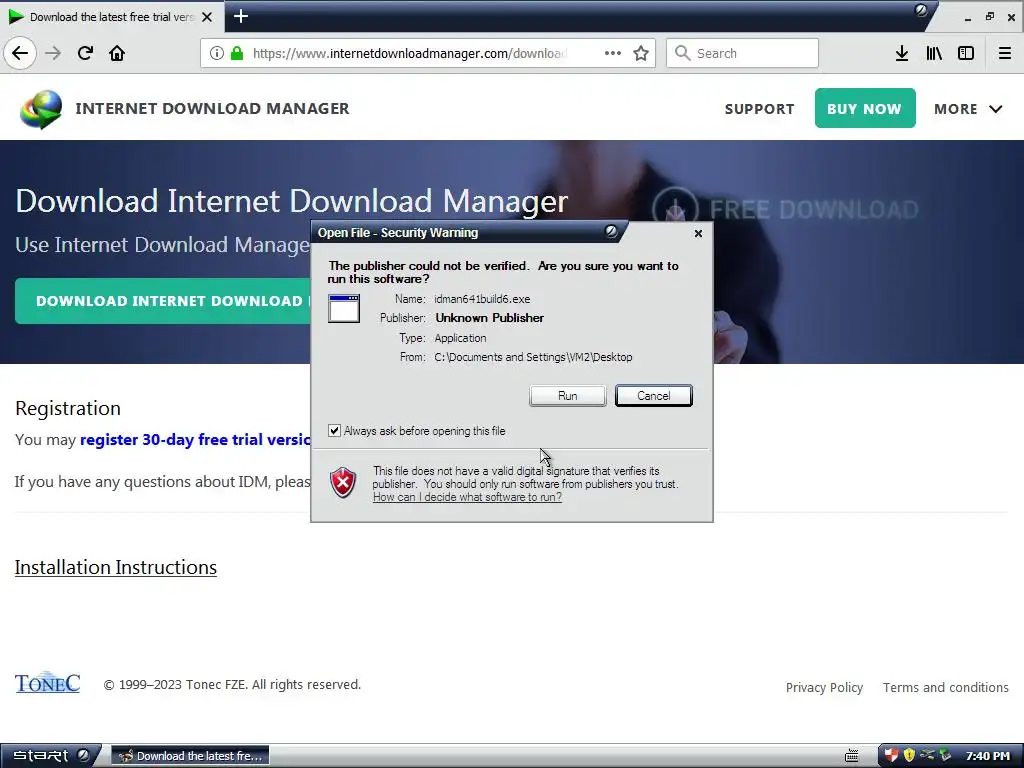Click the dialog title bar round badge icon

[x=611, y=231]
